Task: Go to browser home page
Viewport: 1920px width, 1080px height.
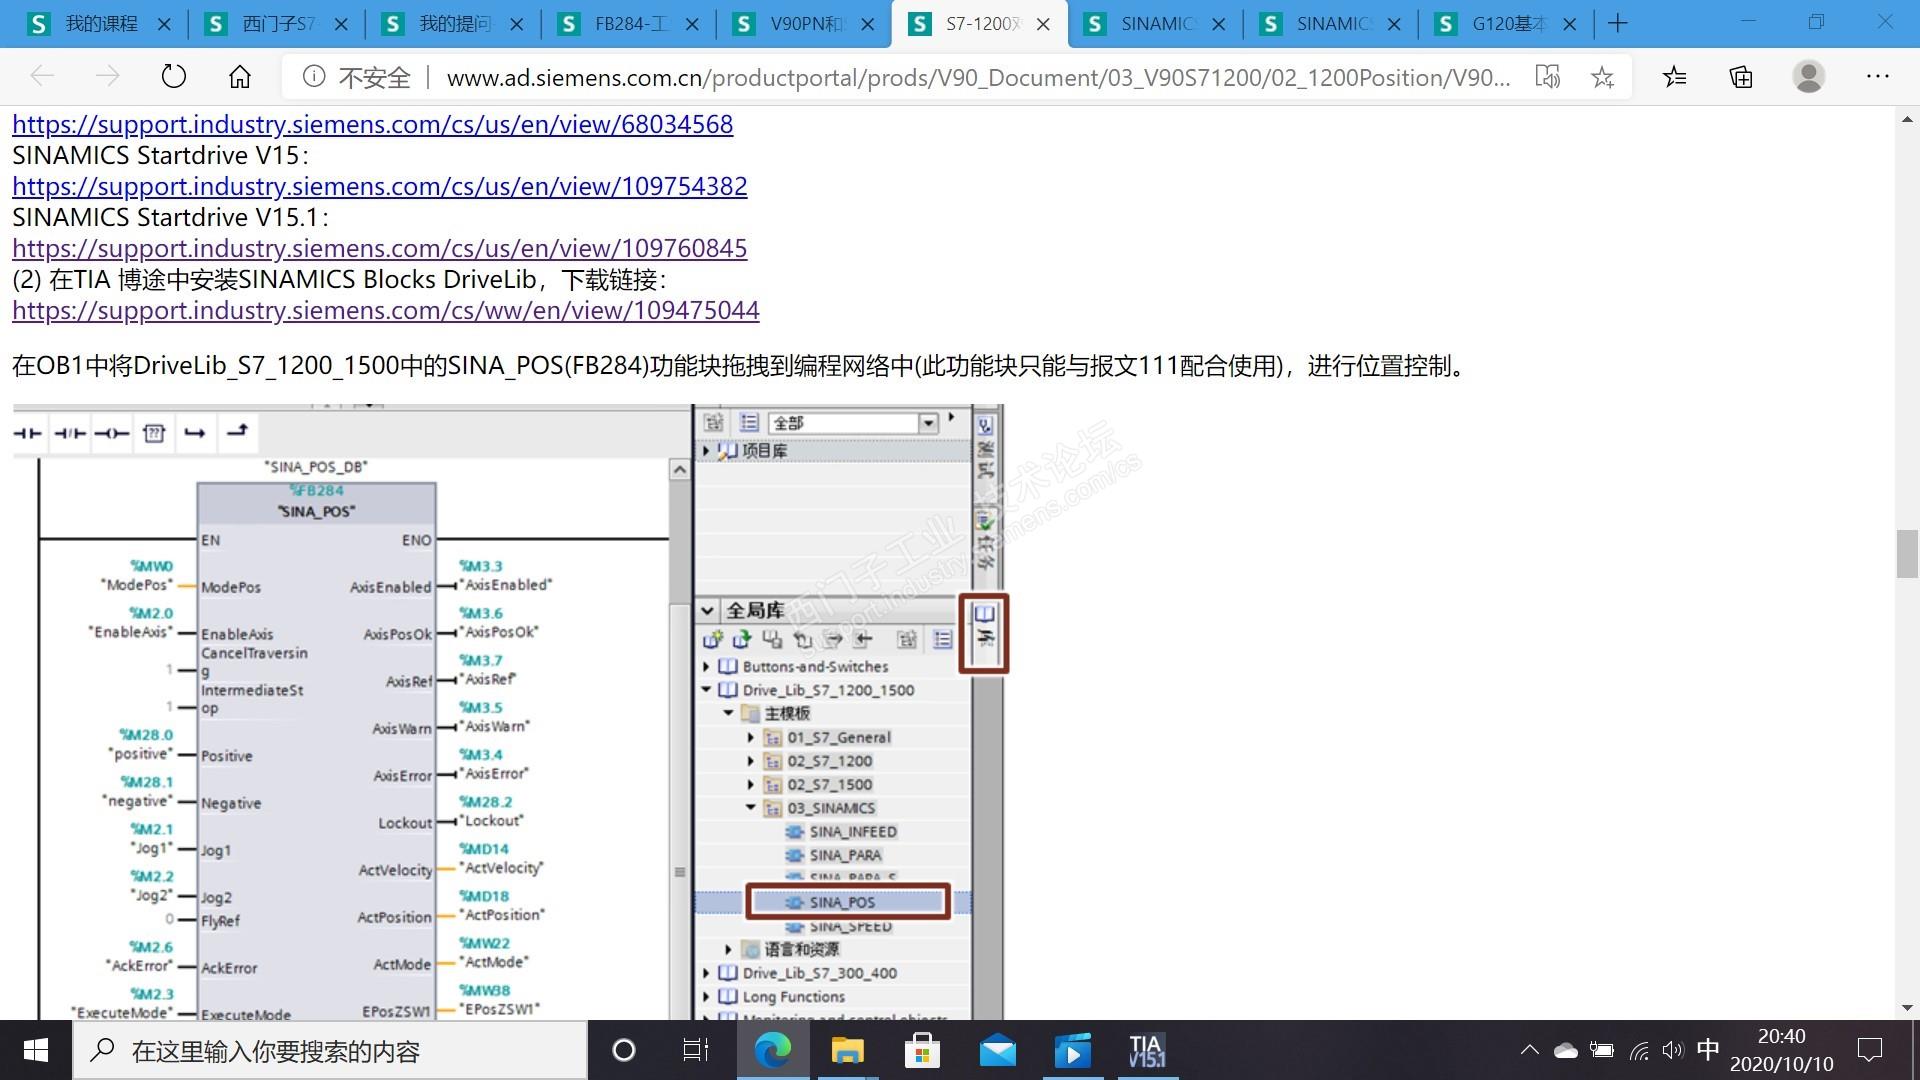Action: pos(240,77)
